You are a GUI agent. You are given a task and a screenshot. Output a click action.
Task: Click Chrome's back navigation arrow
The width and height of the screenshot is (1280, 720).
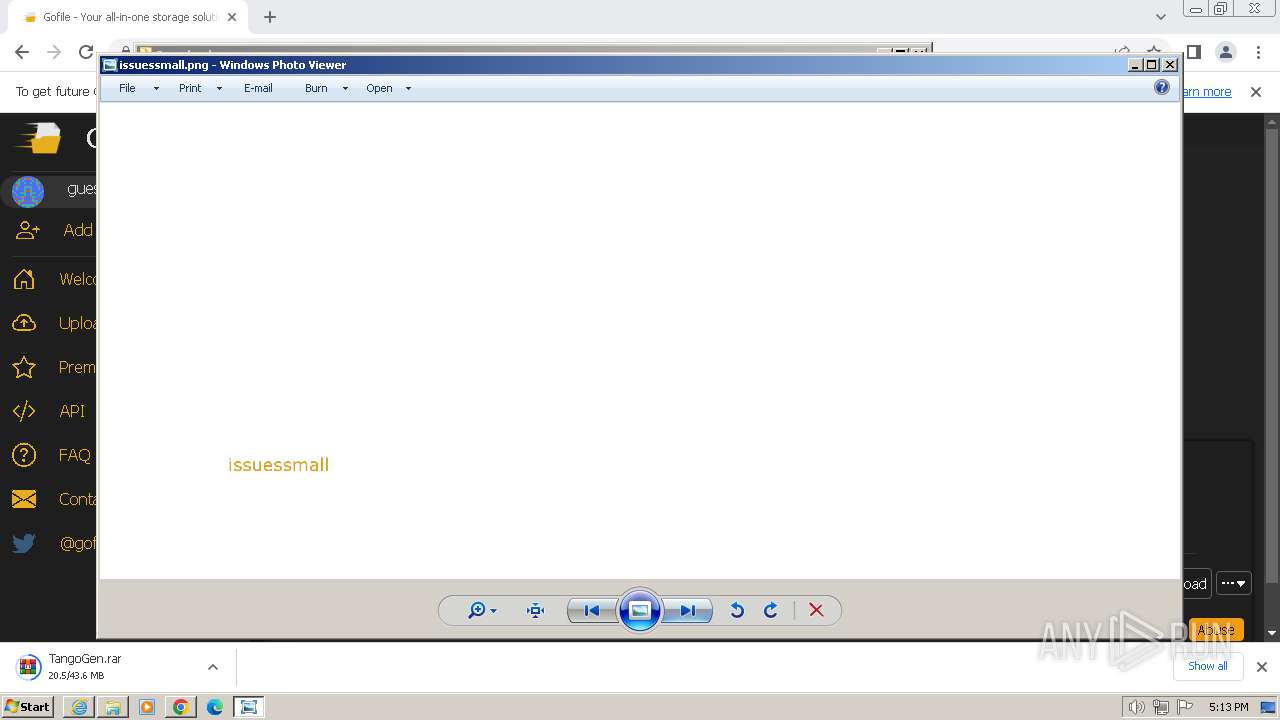(22, 52)
